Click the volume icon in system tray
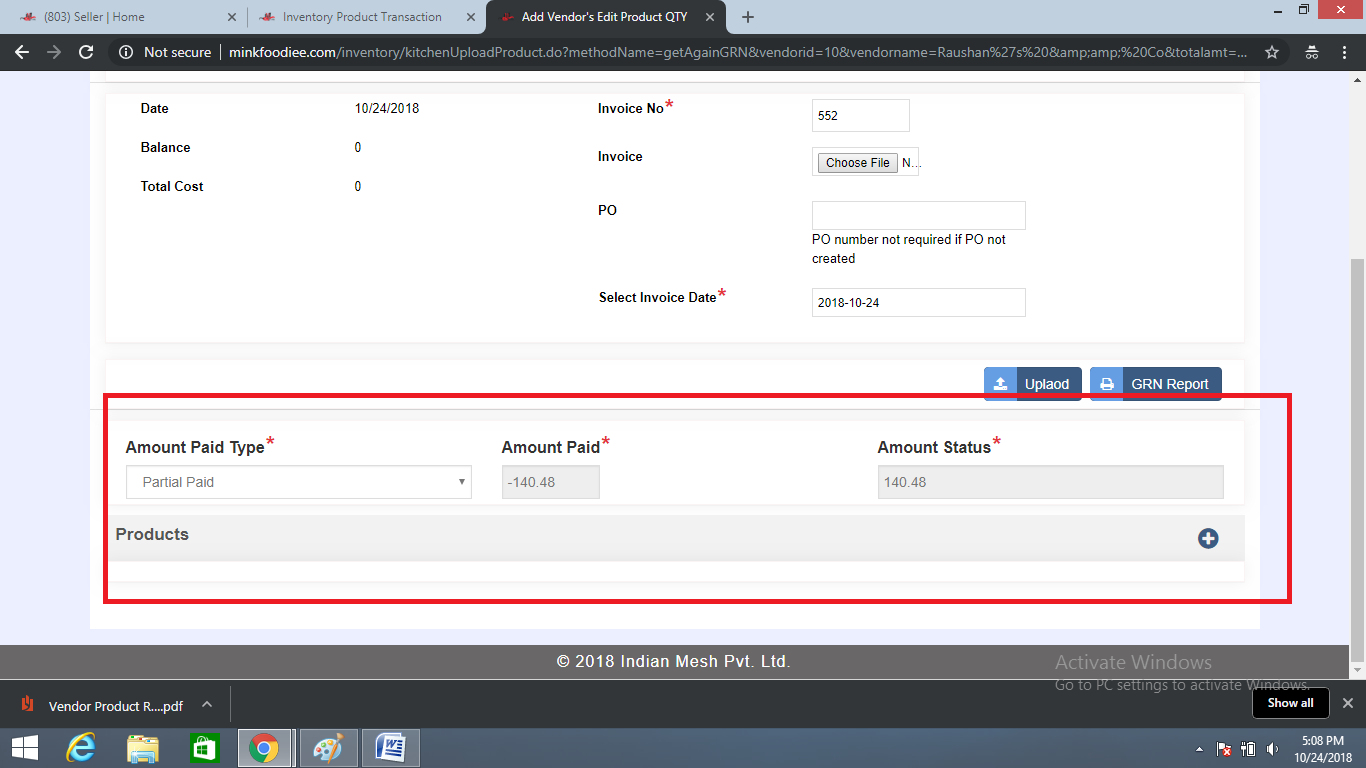Viewport: 1366px width, 768px height. pyautogui.click(x=1272, y=749)
